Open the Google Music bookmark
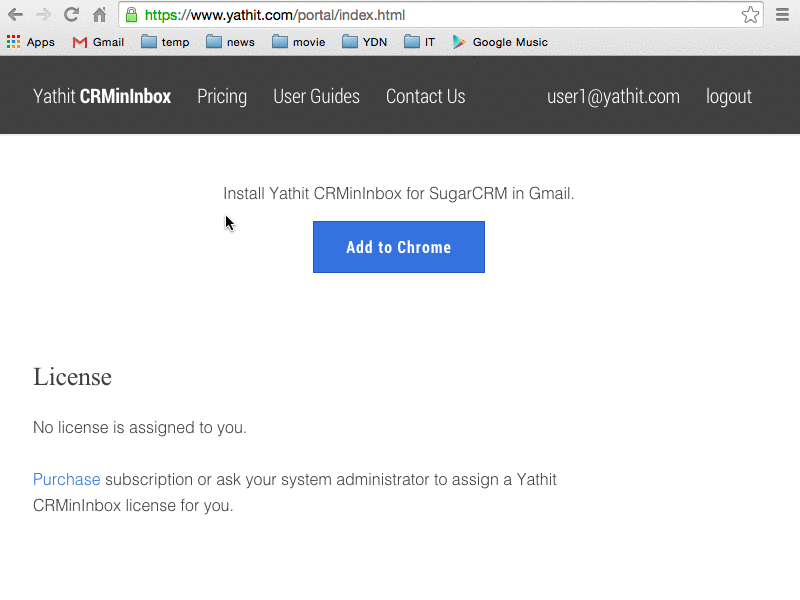The height and width of the screenshot is (600, 800). (500, 42)
